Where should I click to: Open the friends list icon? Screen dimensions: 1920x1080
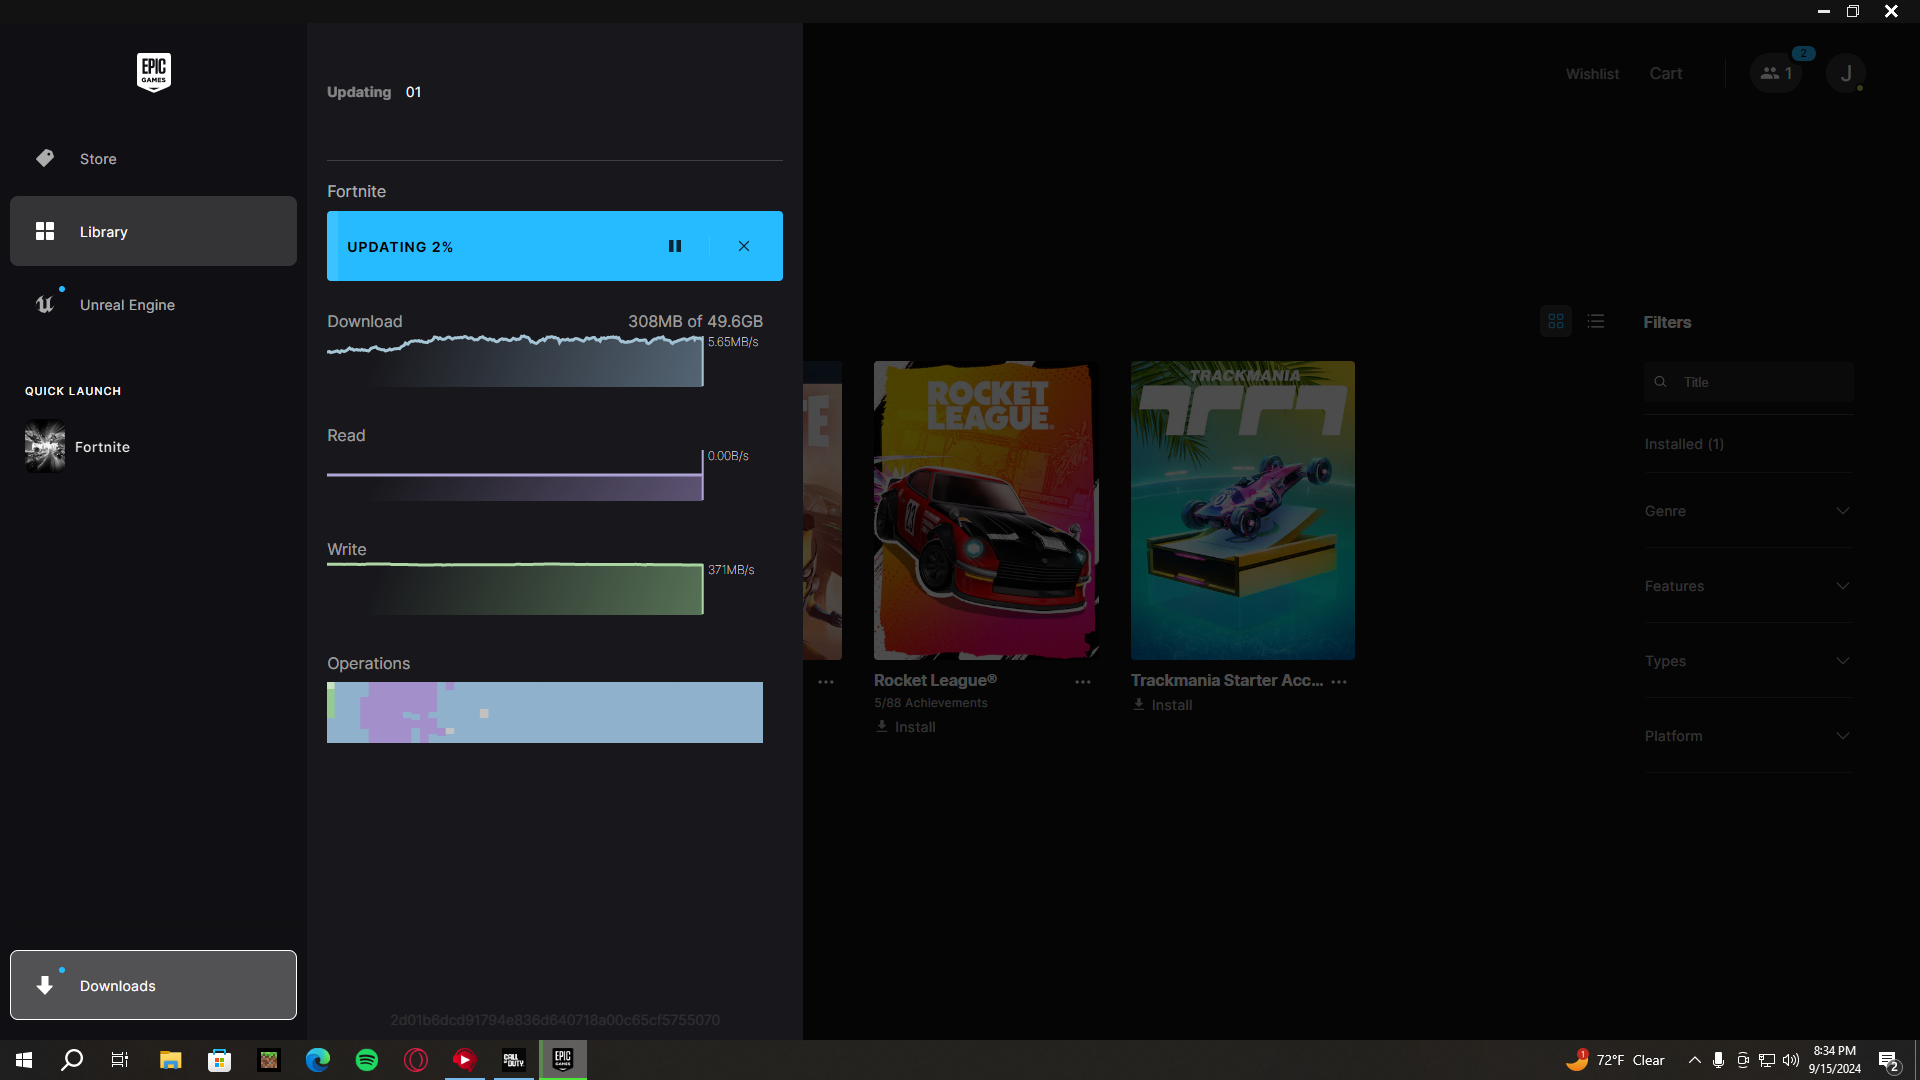[x=1775, y=73]
